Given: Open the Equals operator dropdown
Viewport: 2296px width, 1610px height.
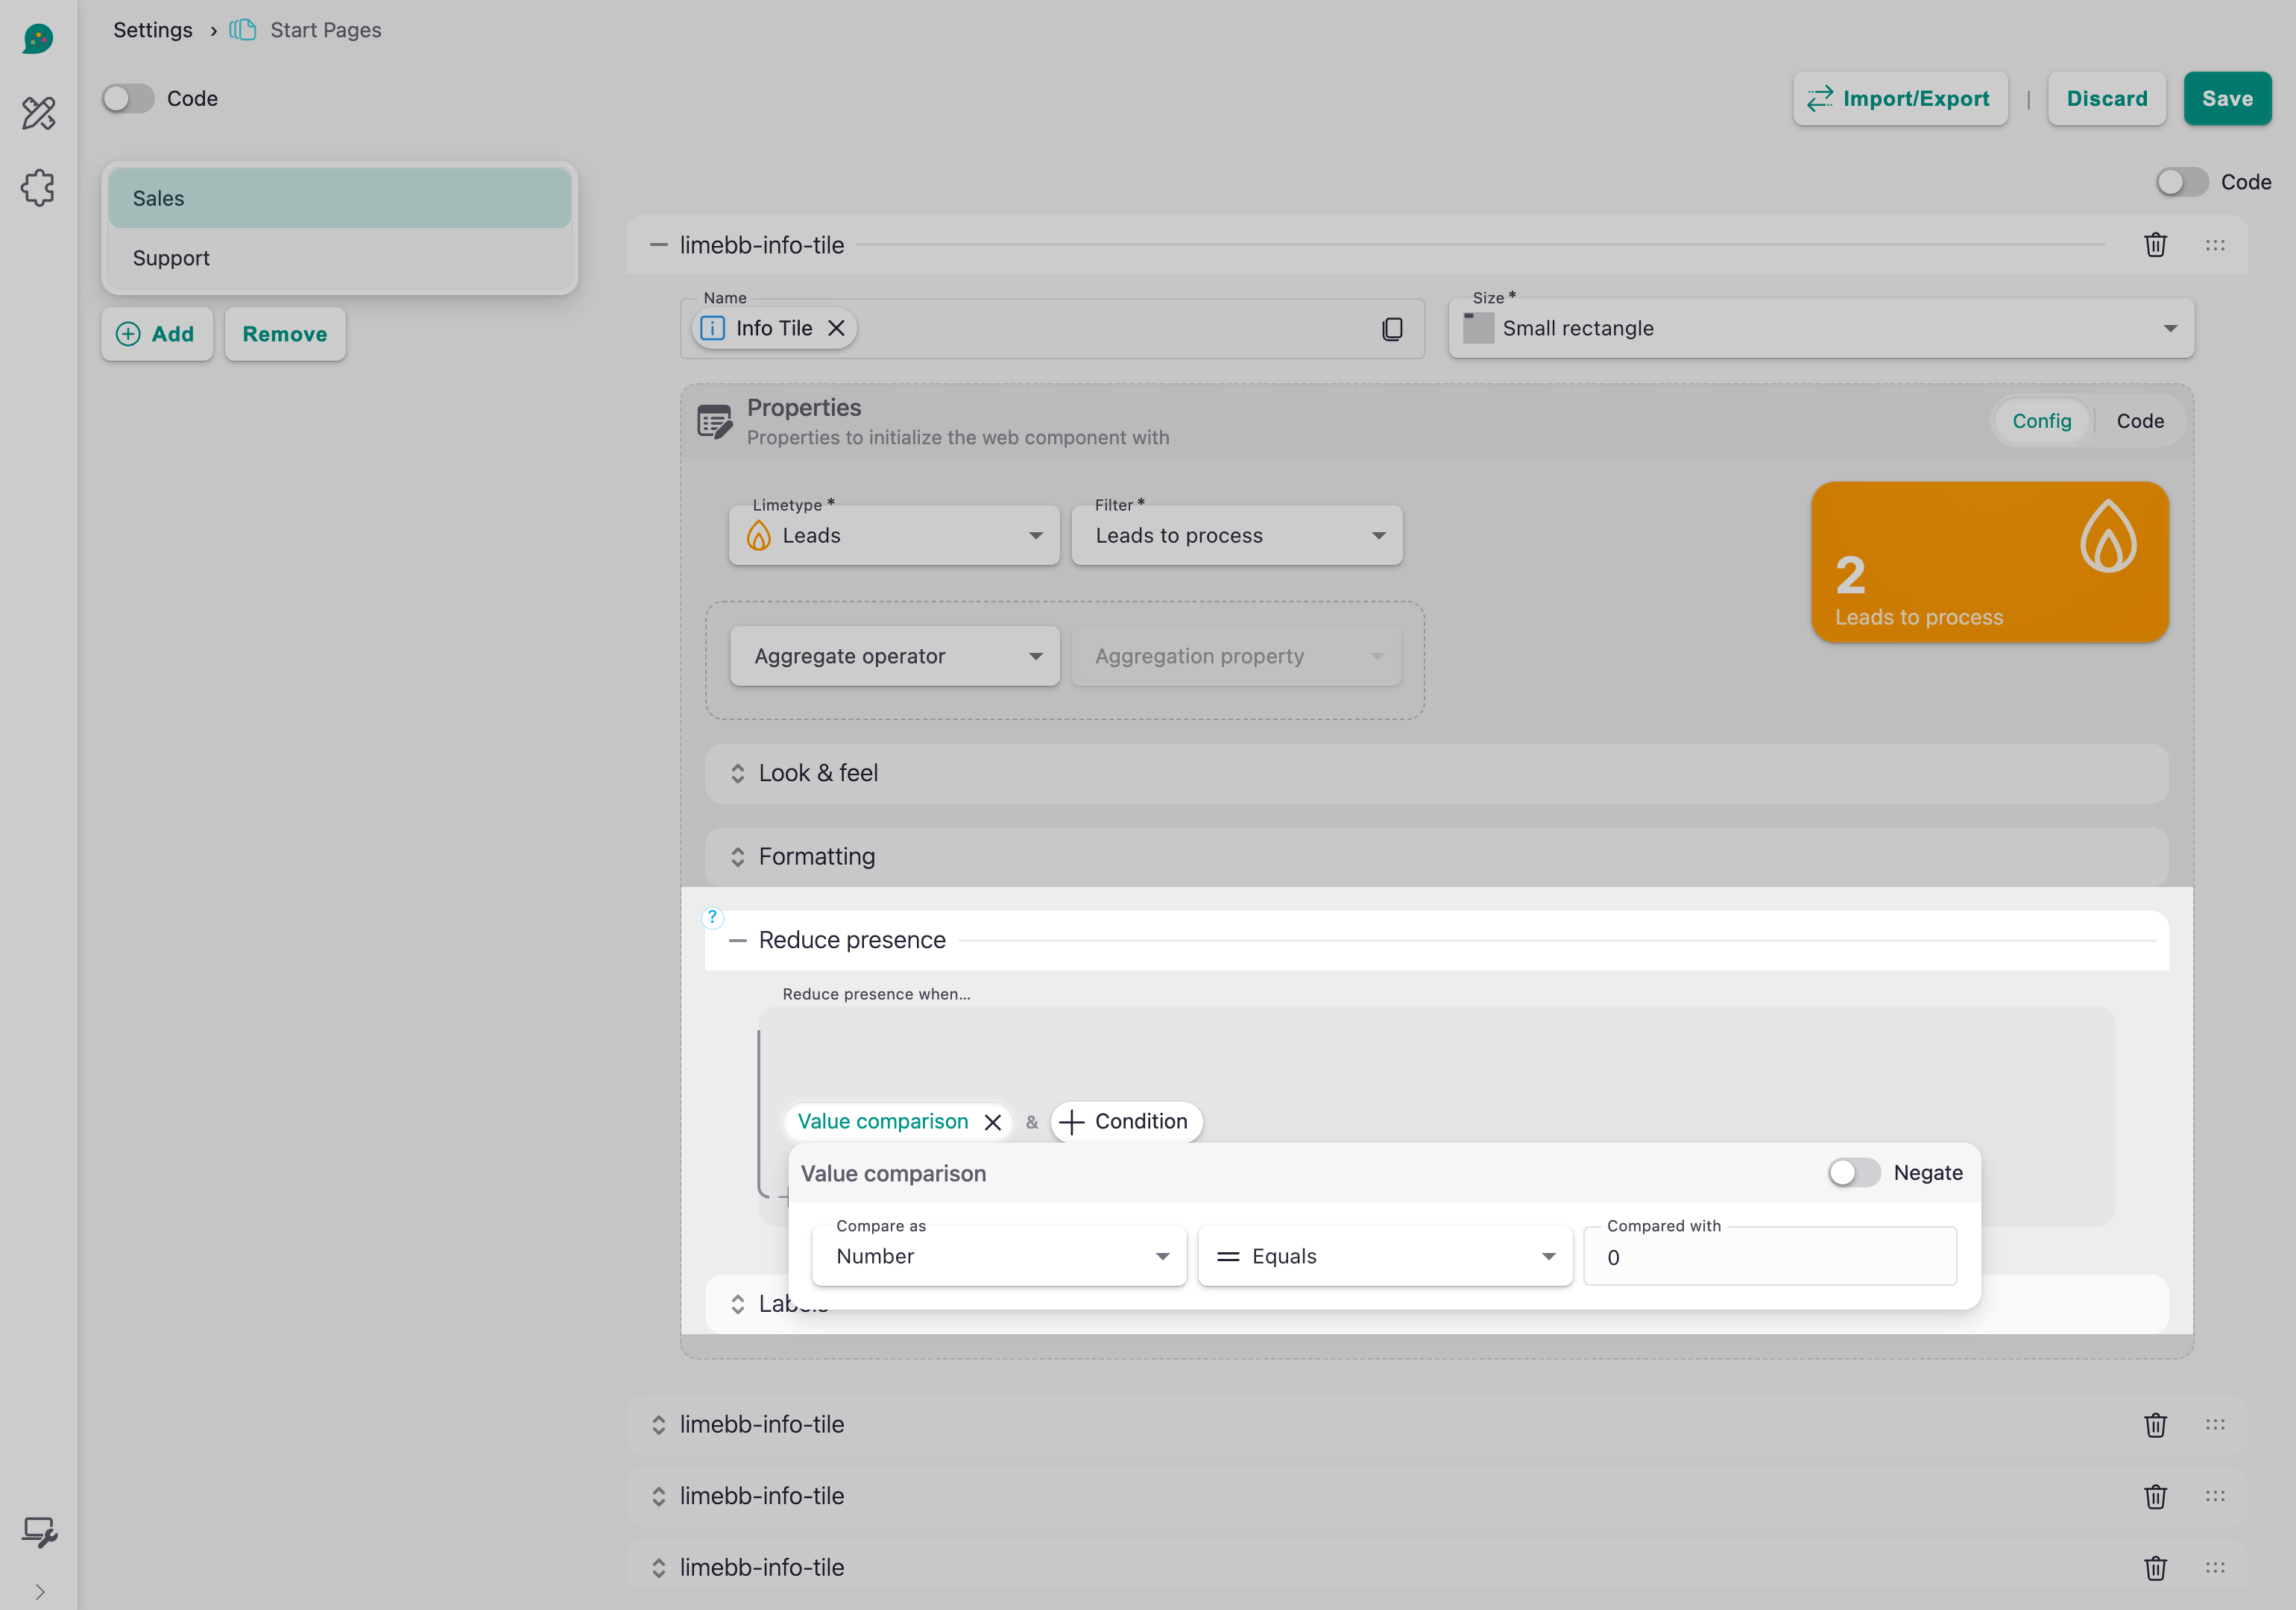Looking at the screenshot, I should point(1385,1256).
